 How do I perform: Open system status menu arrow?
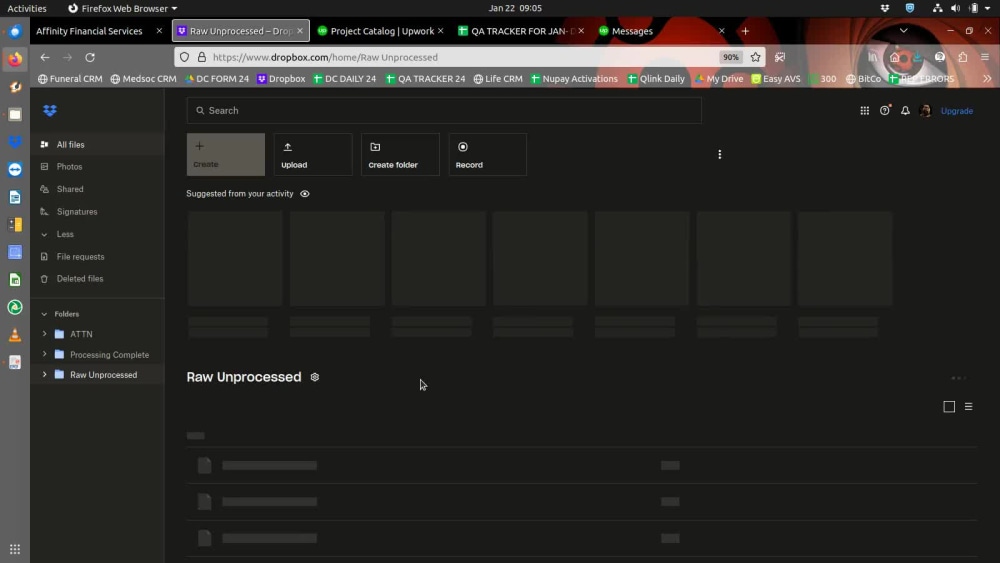[988, 8]
